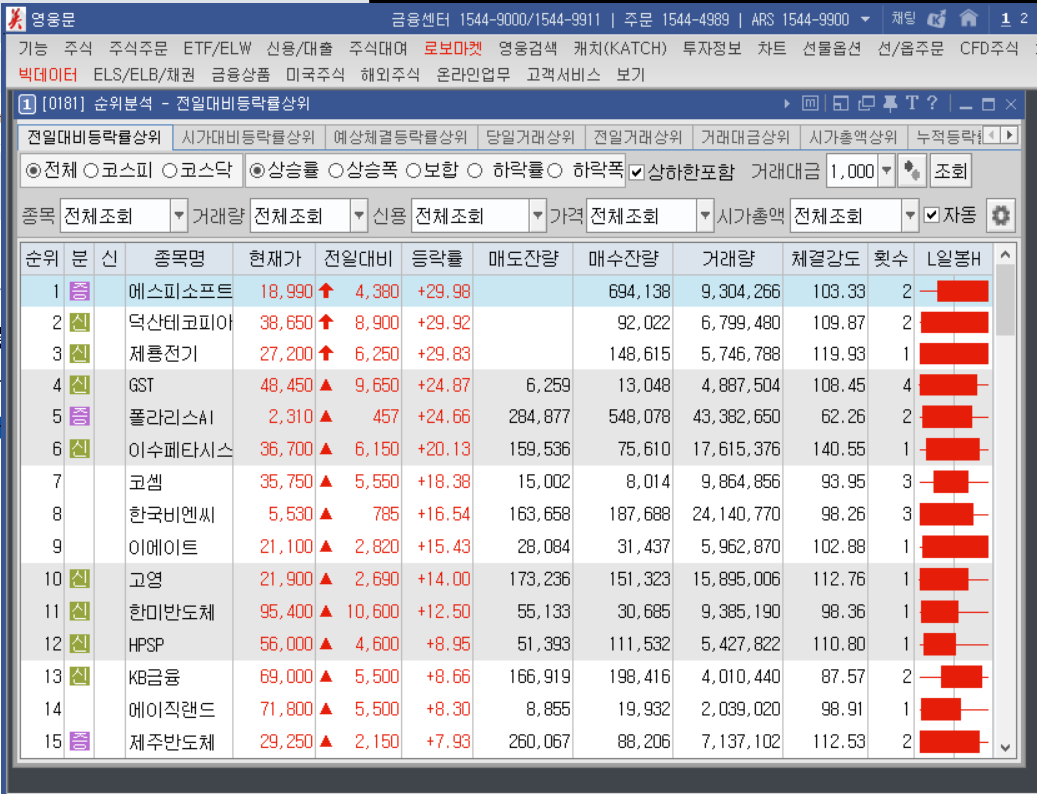
Task: Click 신 badge in 제룡전기 row
Action: [79, 354]
